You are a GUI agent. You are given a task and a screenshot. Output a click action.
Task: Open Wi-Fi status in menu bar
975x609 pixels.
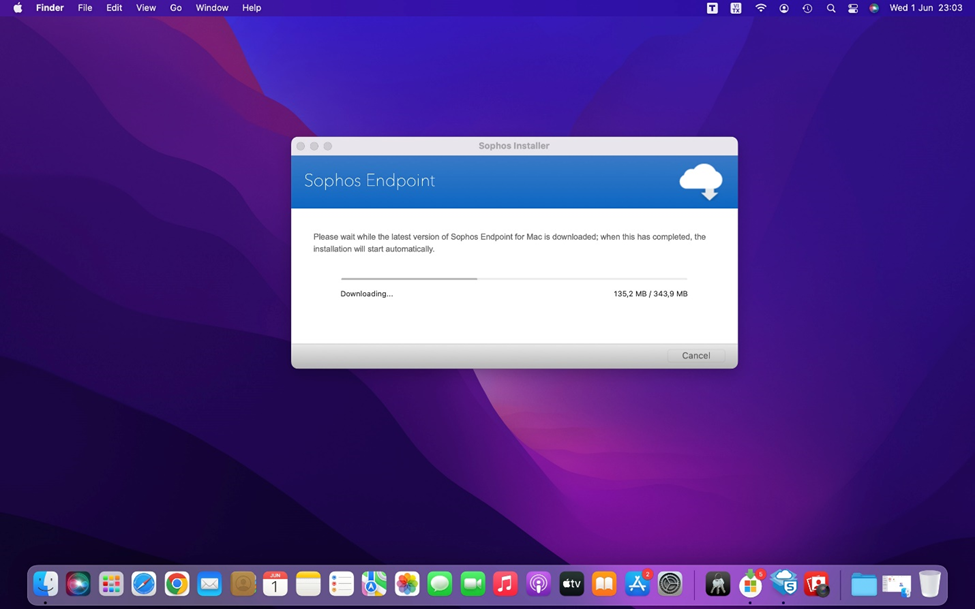coord(760,8)
